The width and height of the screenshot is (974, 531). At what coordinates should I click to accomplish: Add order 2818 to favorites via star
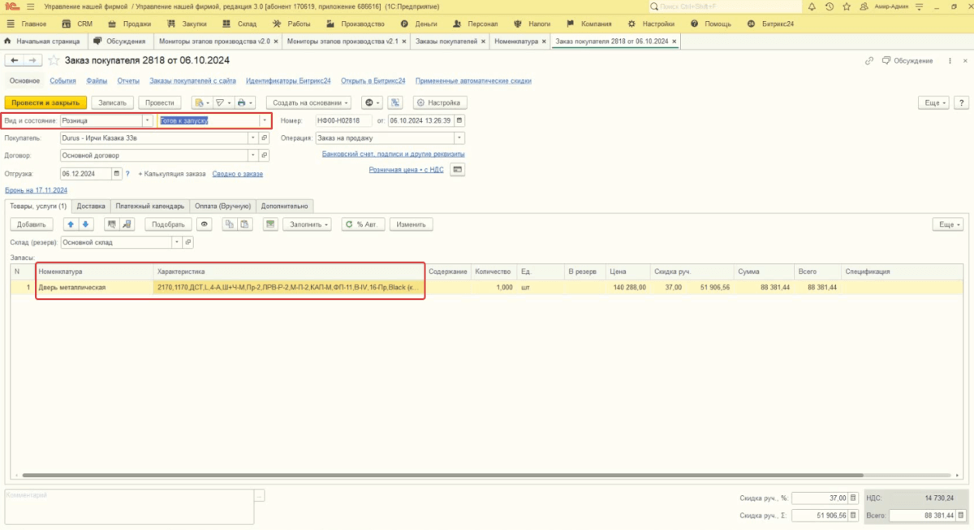(x=54, y=60)
